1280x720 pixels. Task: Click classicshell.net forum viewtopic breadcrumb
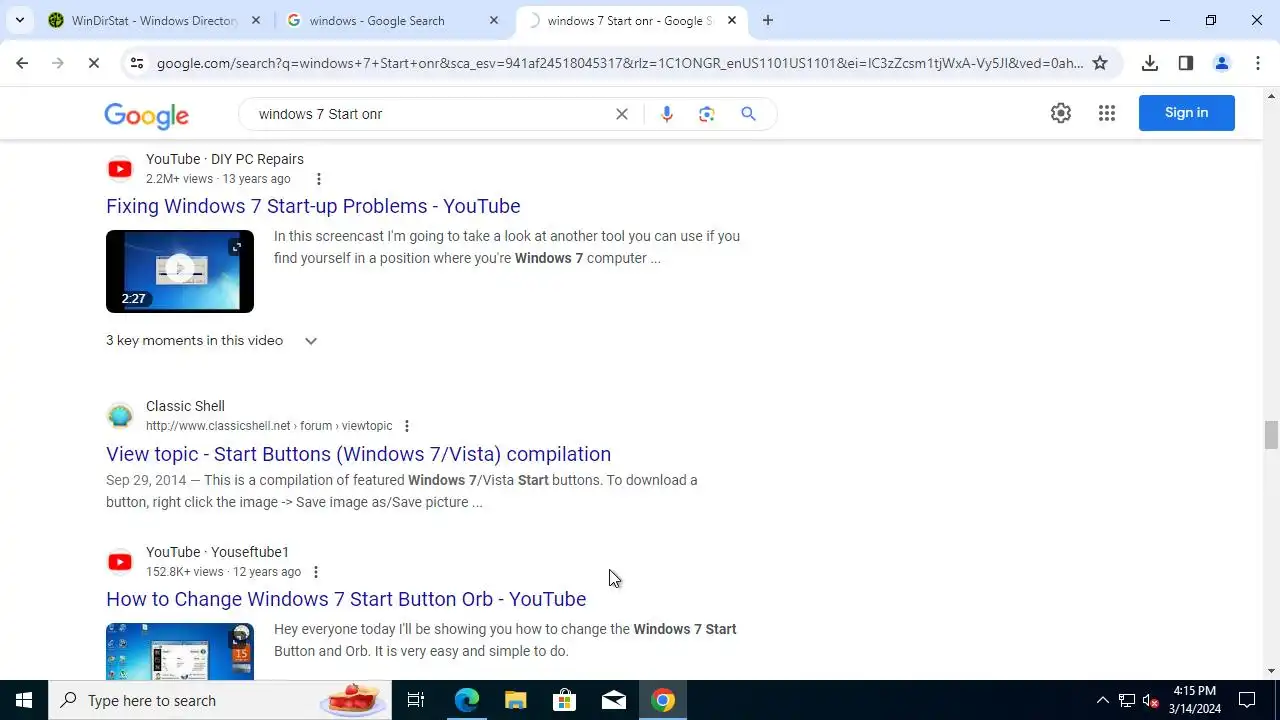click(269, 426)
